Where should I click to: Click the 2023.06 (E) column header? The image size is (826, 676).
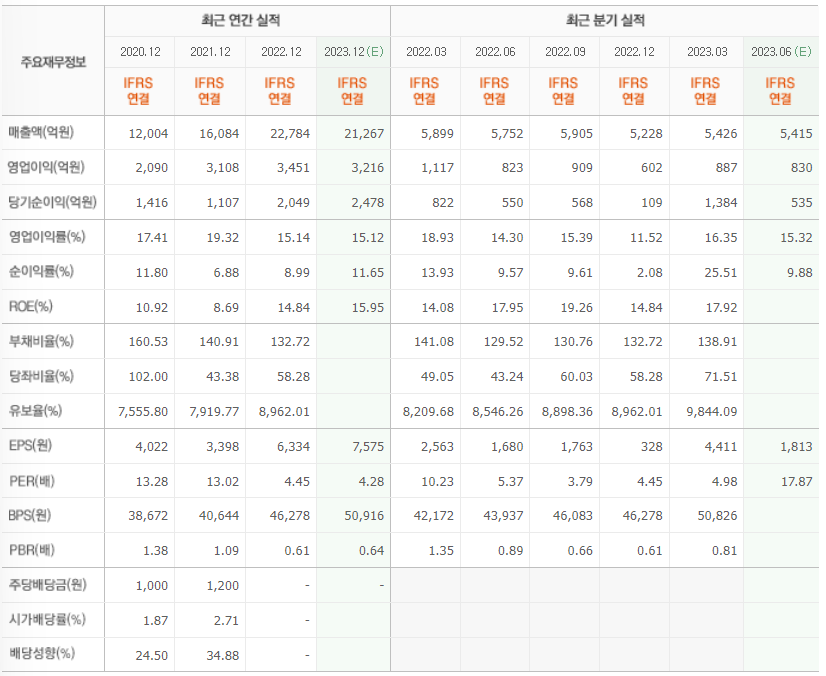click(781, 52)
